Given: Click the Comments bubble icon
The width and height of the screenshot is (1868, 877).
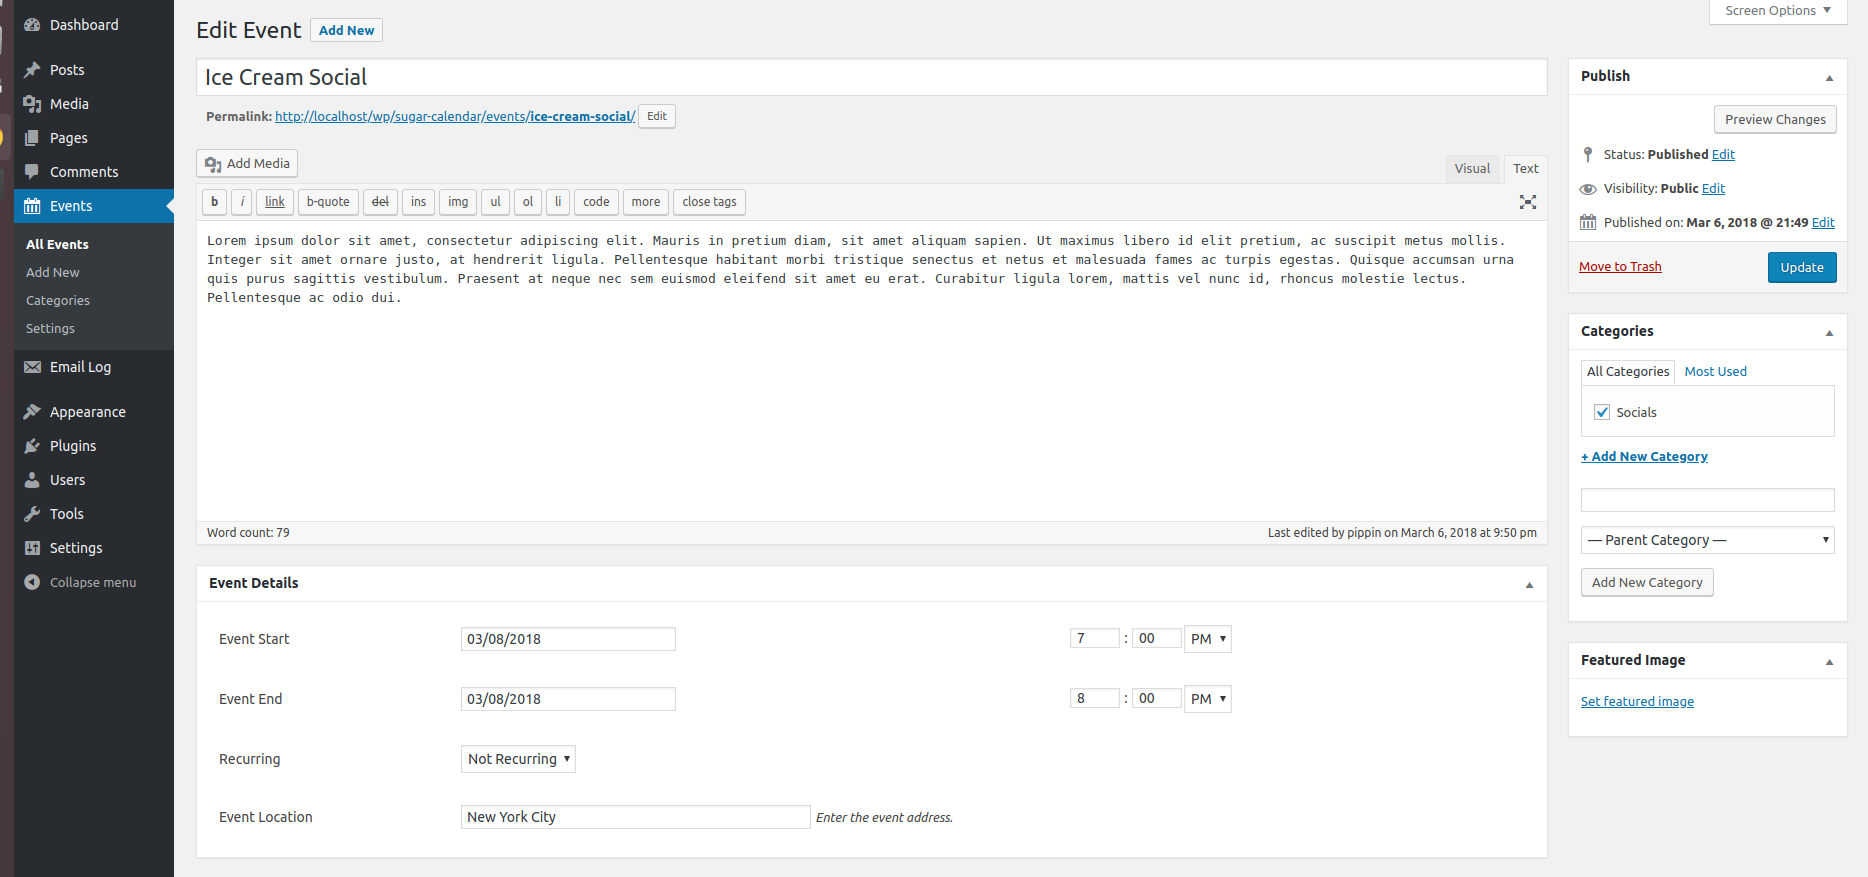Looking at the screenshot, I should [32, 172].
